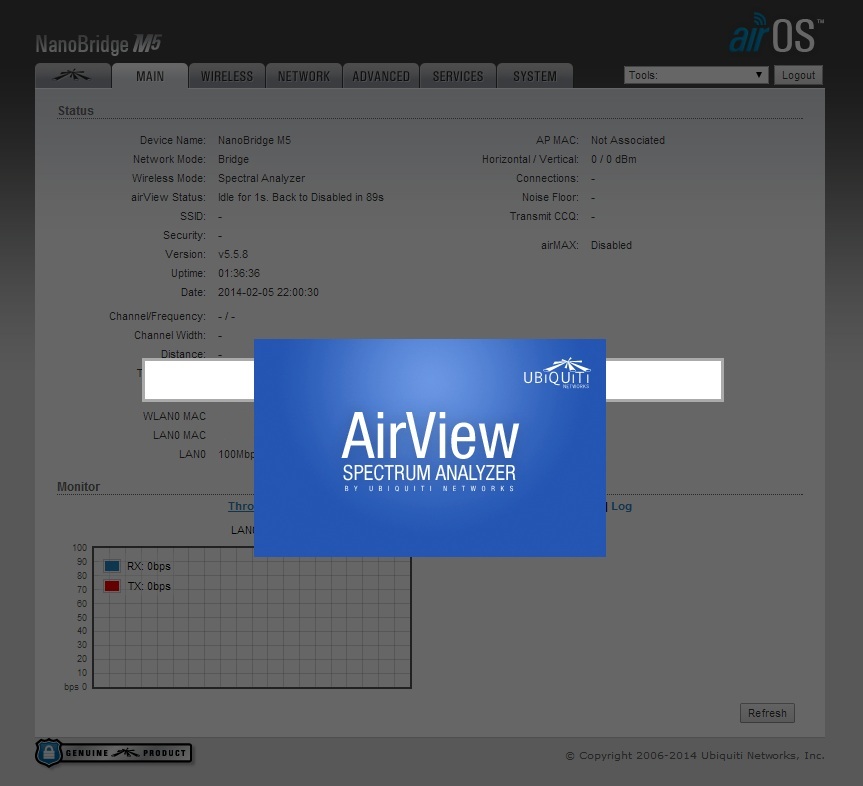Click the airView Status idle text

[301, 197]
